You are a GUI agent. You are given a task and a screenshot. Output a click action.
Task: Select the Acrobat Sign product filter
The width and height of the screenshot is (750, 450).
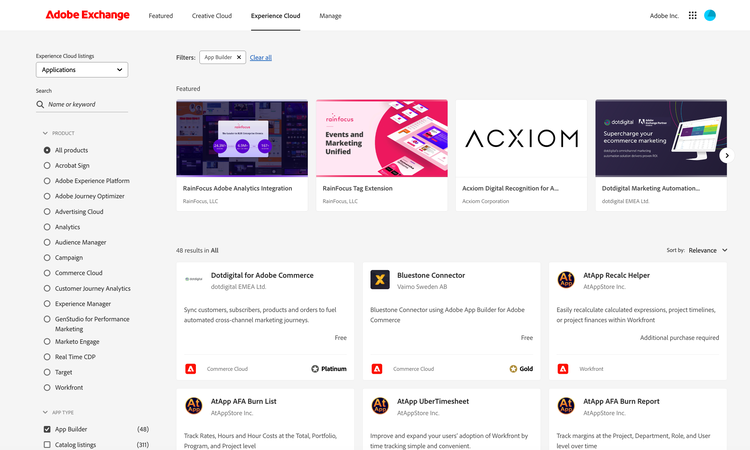(47, 165)
